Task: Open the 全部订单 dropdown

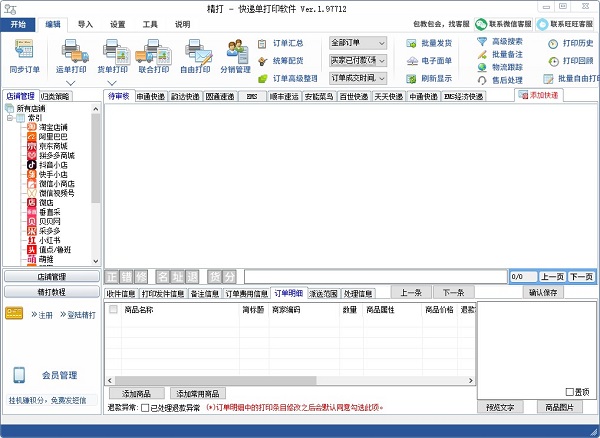Action: pyautogui.click(x=358, y=43)
